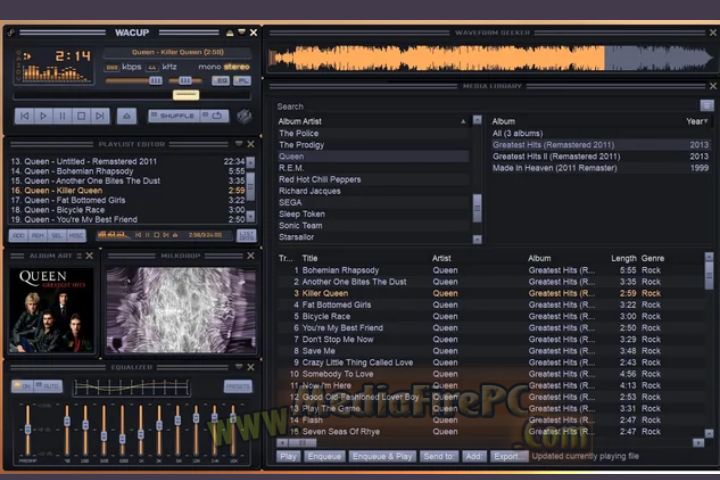Click the volume slider handle
Viewport: 720px width, 480px height.
click(x=156, y=81)
